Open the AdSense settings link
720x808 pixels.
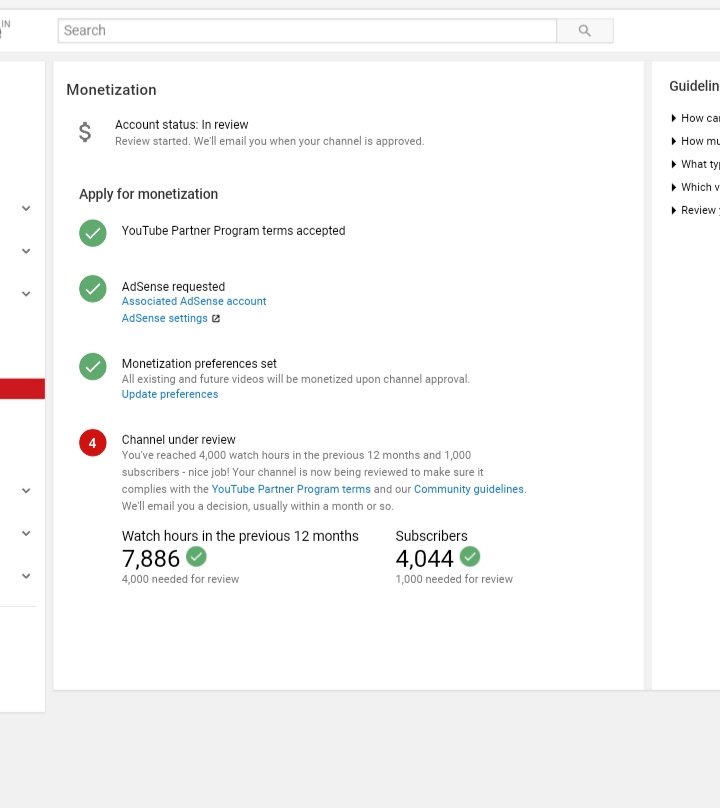point(164,318)
